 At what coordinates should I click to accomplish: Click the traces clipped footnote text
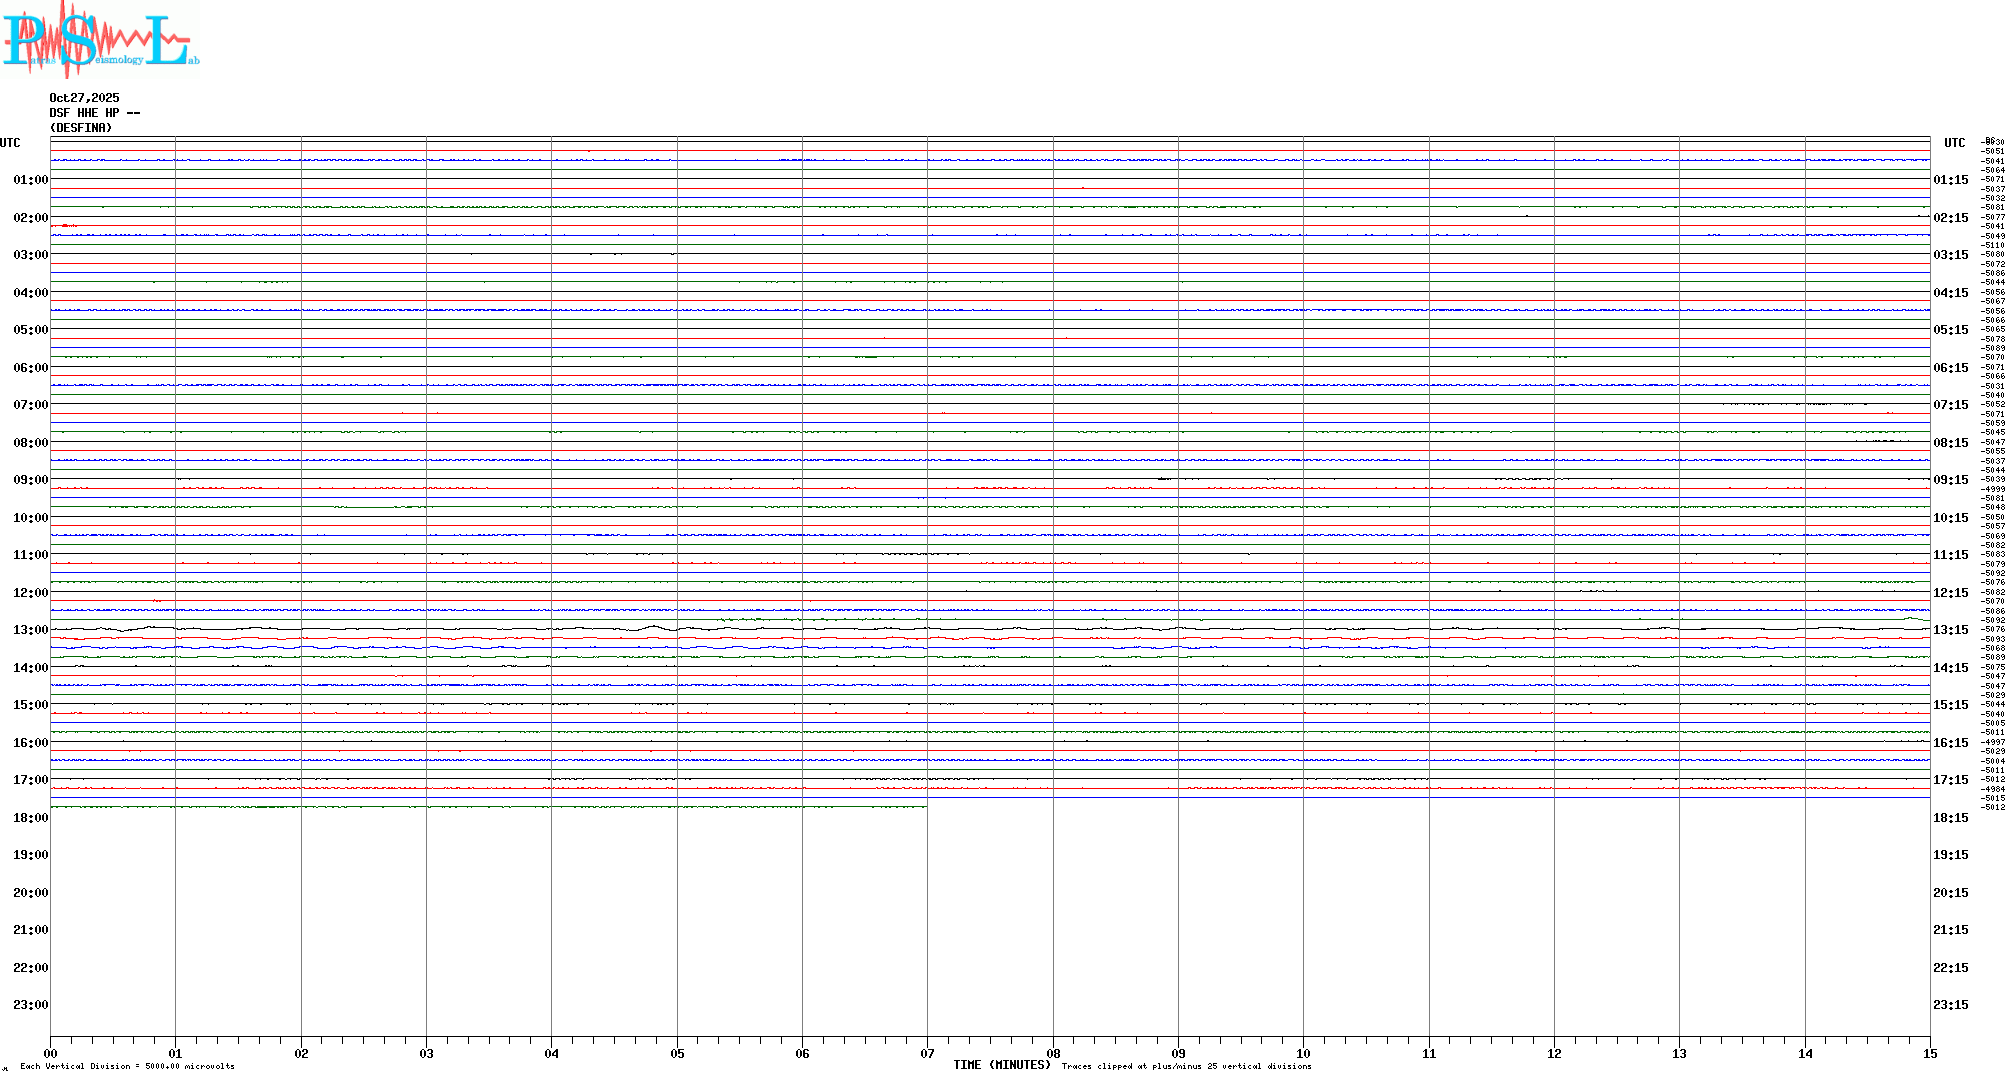point(1186,1066)
